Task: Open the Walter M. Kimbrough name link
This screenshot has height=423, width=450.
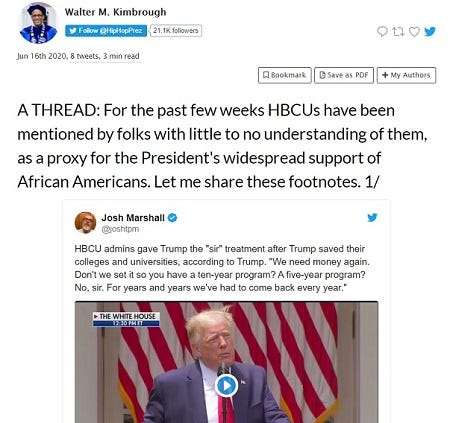Action: coord(115,12)
